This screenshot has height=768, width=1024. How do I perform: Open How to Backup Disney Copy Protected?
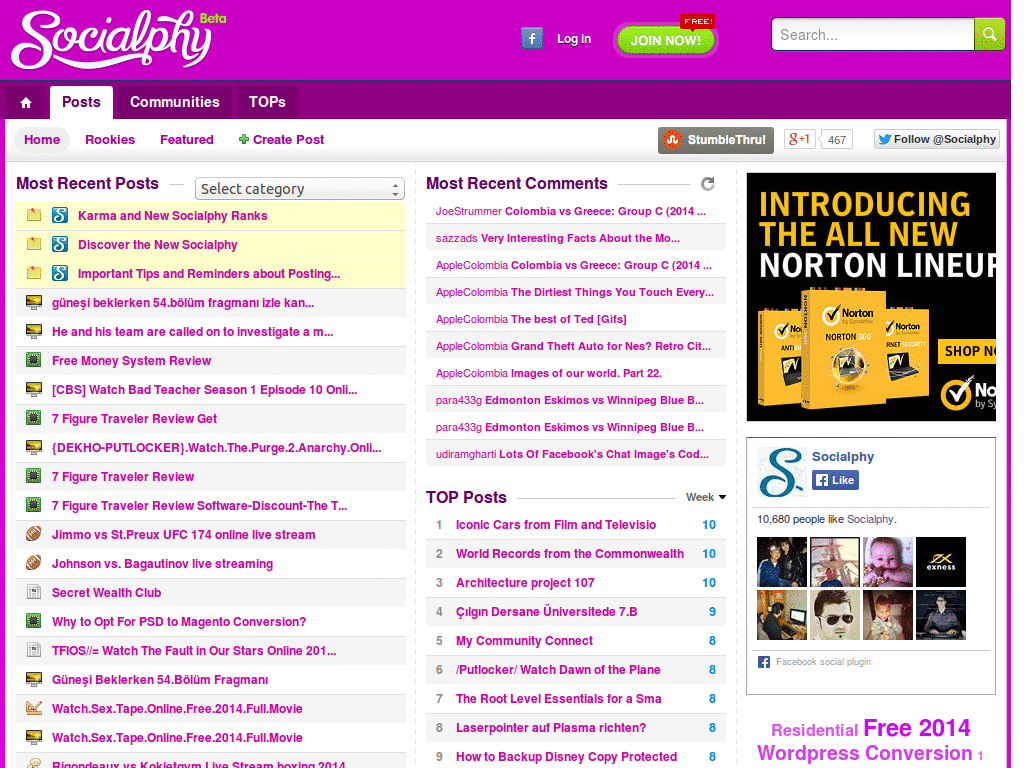pyautogui.click(x=566, y=756)
